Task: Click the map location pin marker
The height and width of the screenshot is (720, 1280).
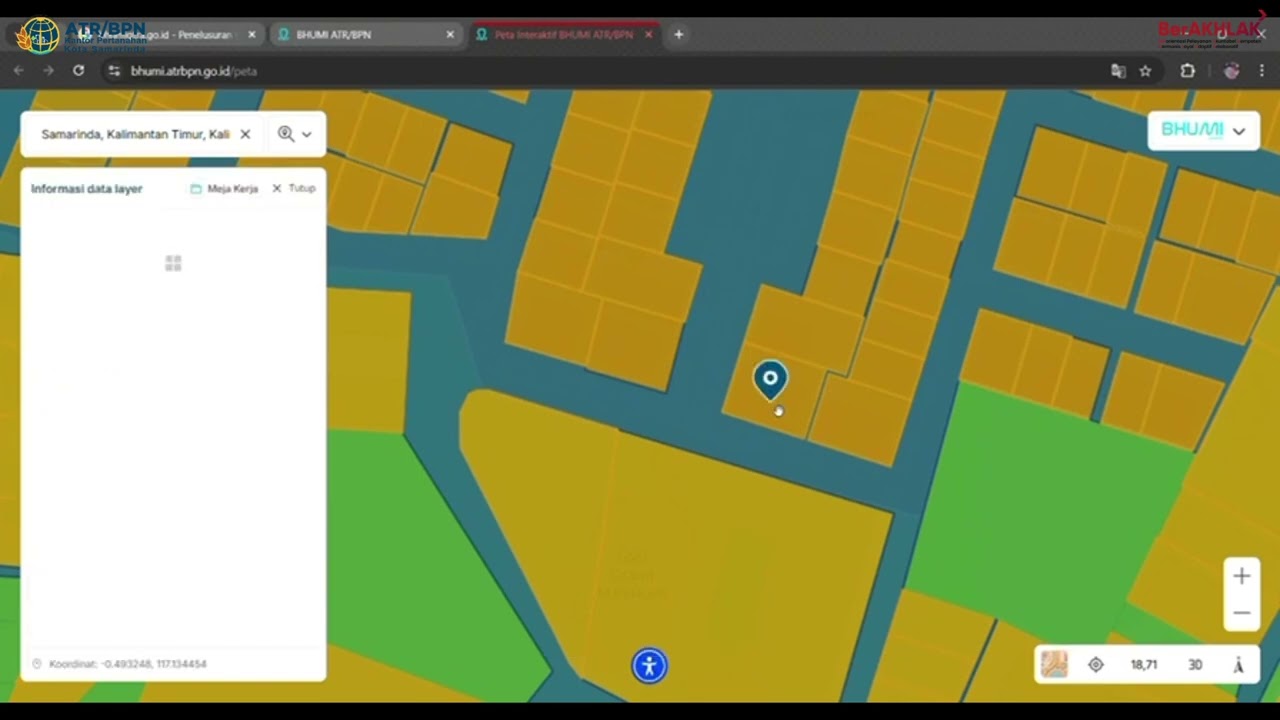Action: [770, 380]
